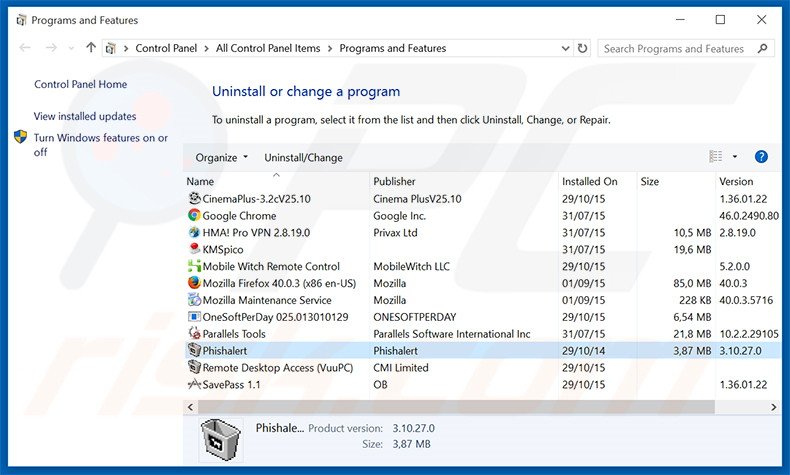Click the refresh button in address bar

pyautogui.click(x=582, y=48)
